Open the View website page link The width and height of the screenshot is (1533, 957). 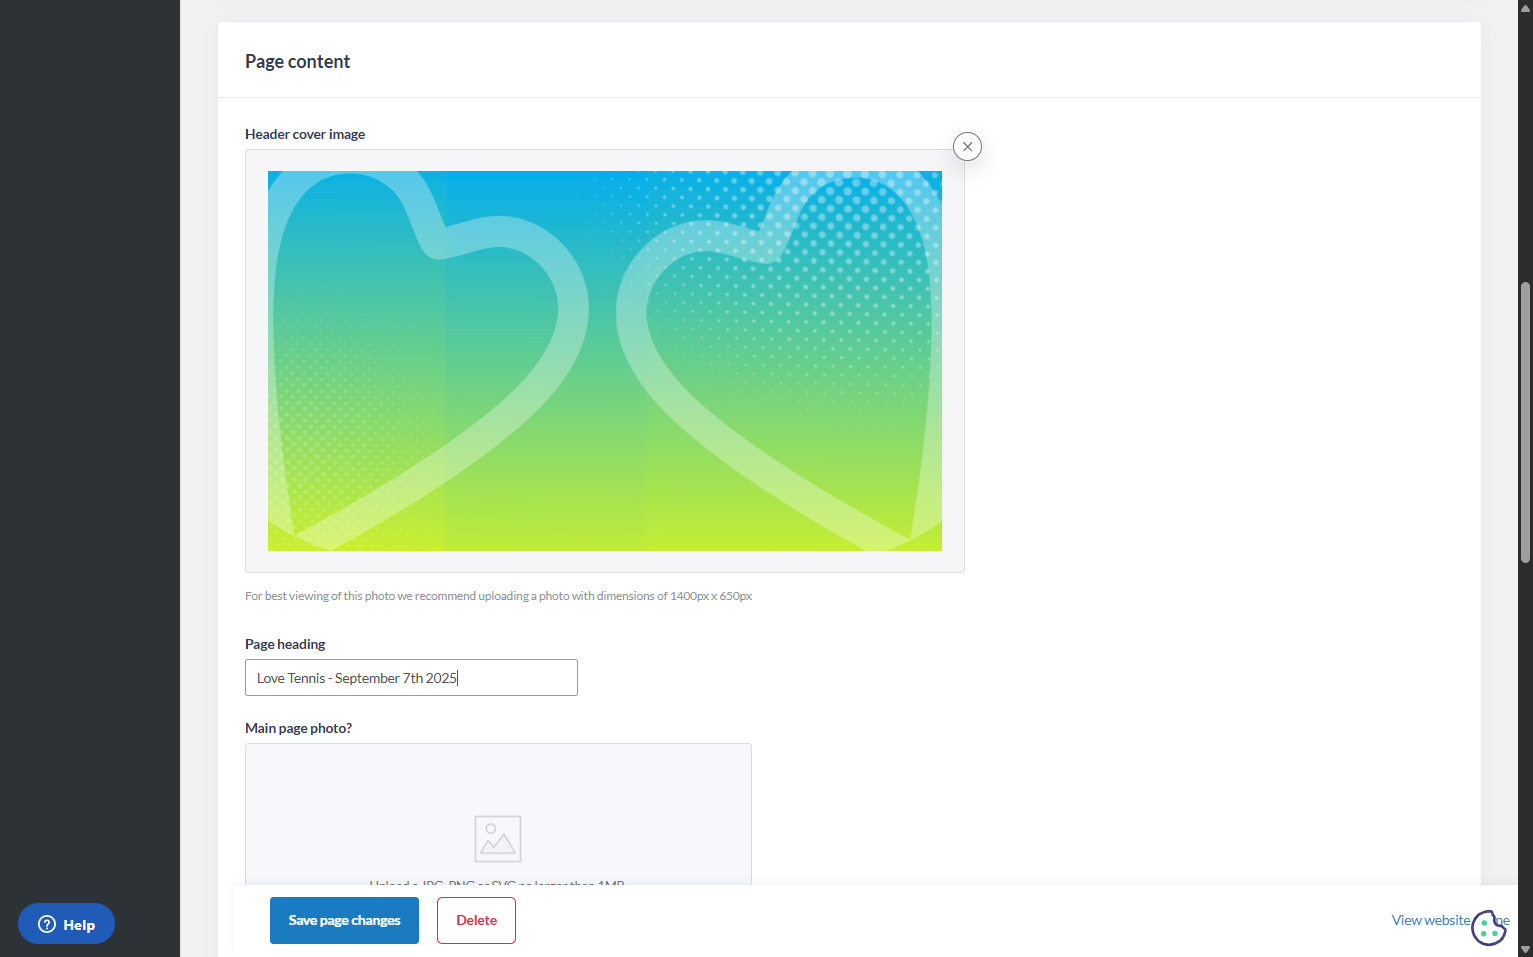point(1431,920)
